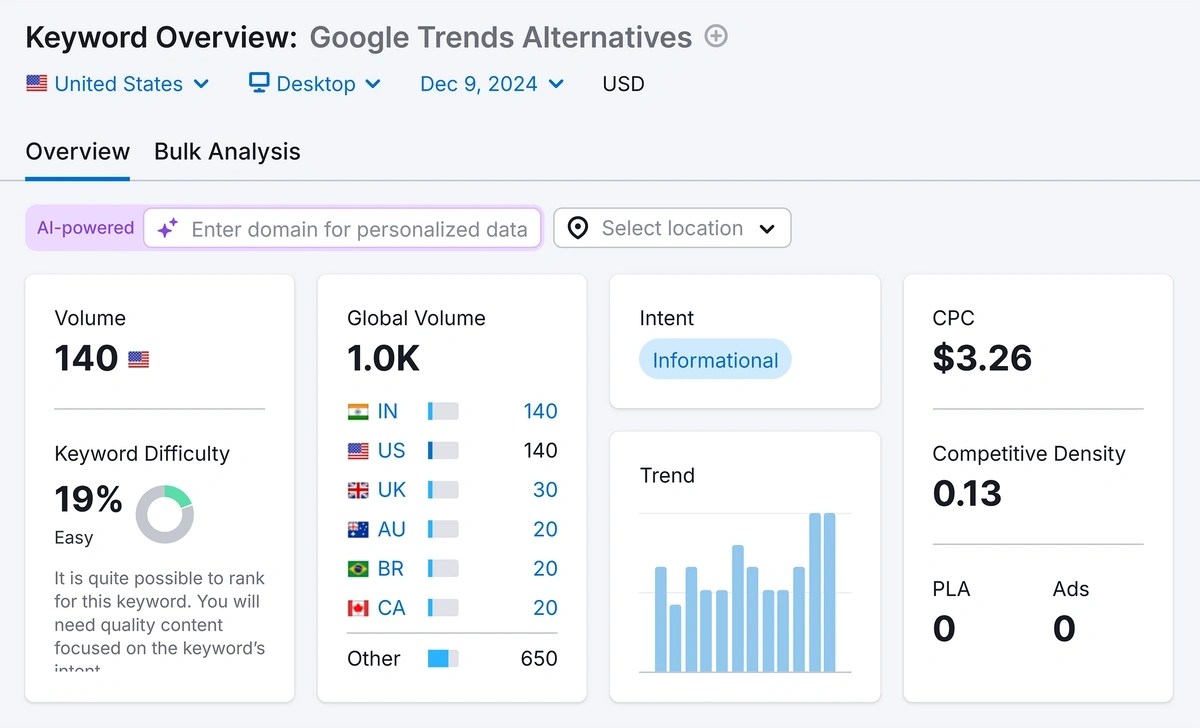
Task: Click the CA country link
Action: (x=392, y=608)
